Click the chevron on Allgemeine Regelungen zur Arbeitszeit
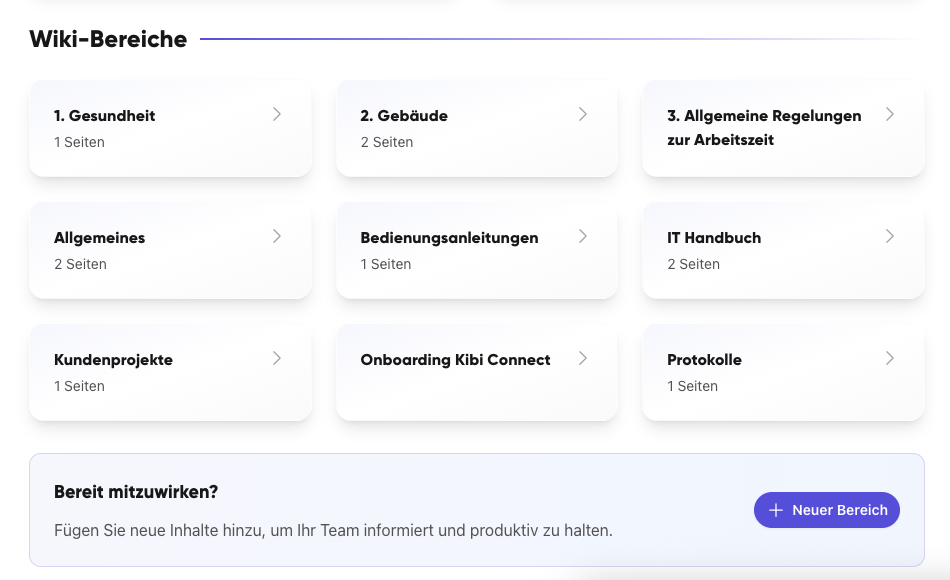 890,114
